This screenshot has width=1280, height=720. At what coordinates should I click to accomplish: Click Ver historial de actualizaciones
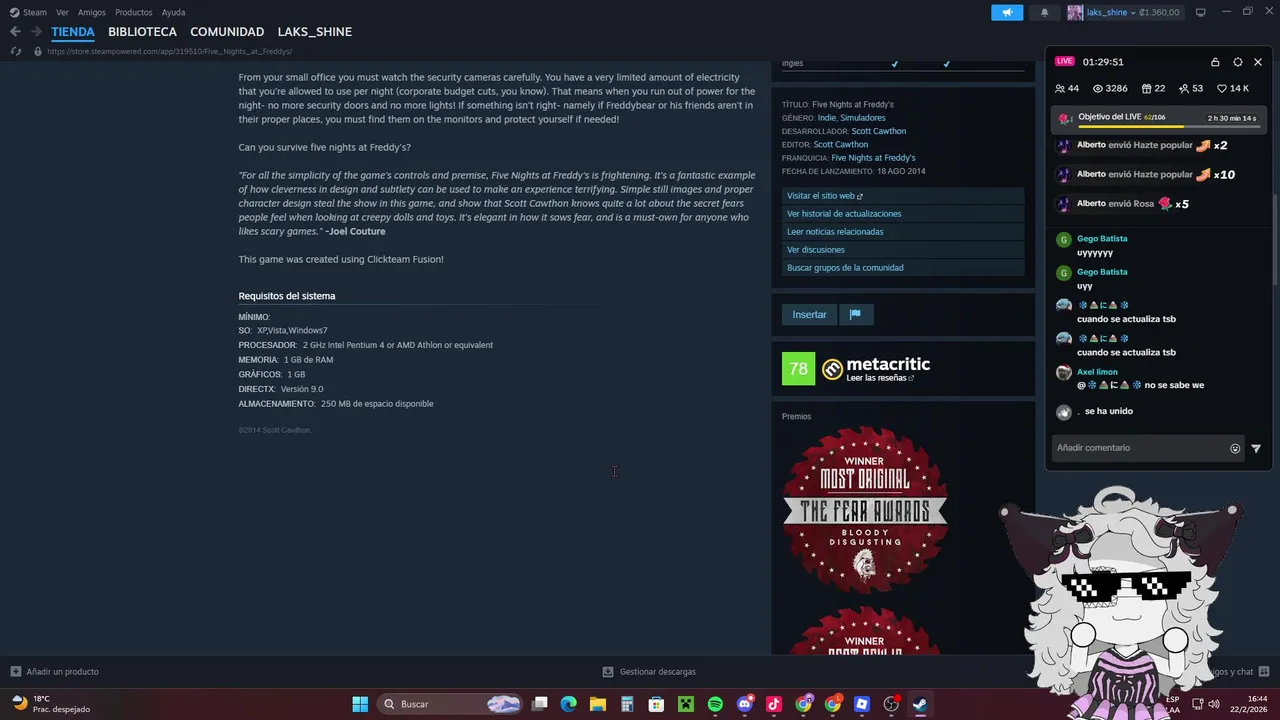coord(903,214)
